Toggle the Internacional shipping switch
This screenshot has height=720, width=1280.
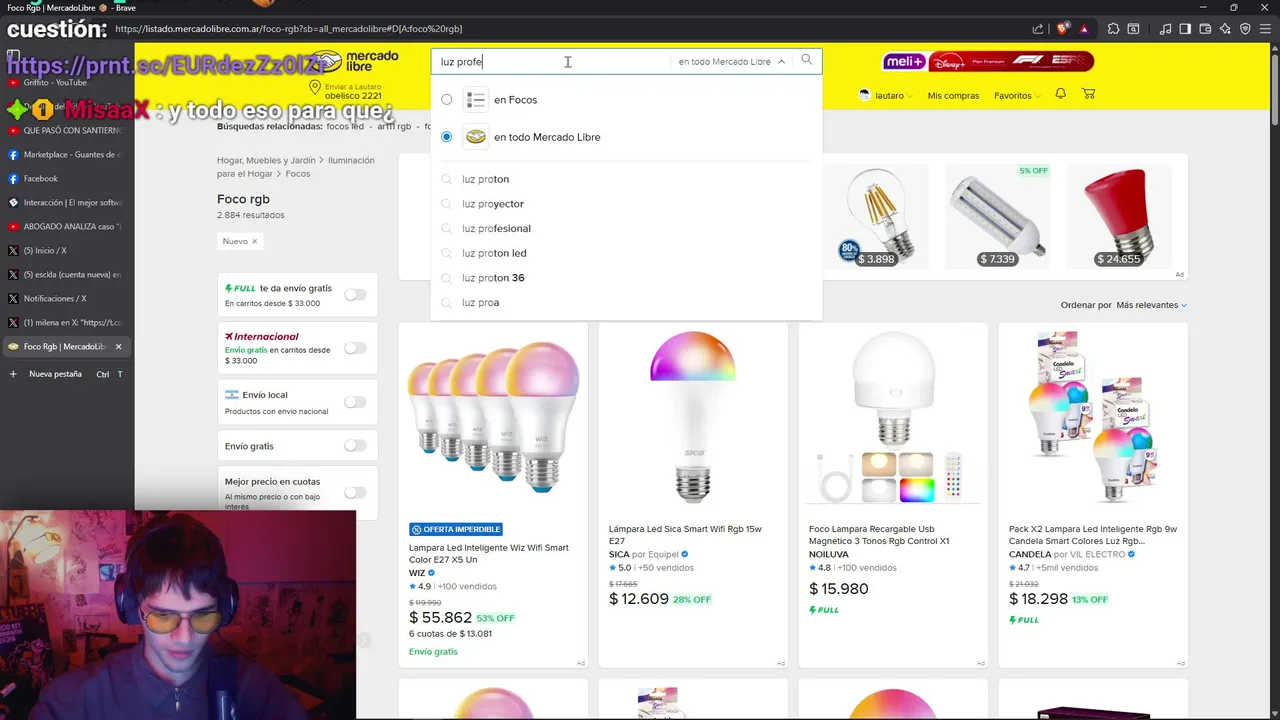[355, 348]
